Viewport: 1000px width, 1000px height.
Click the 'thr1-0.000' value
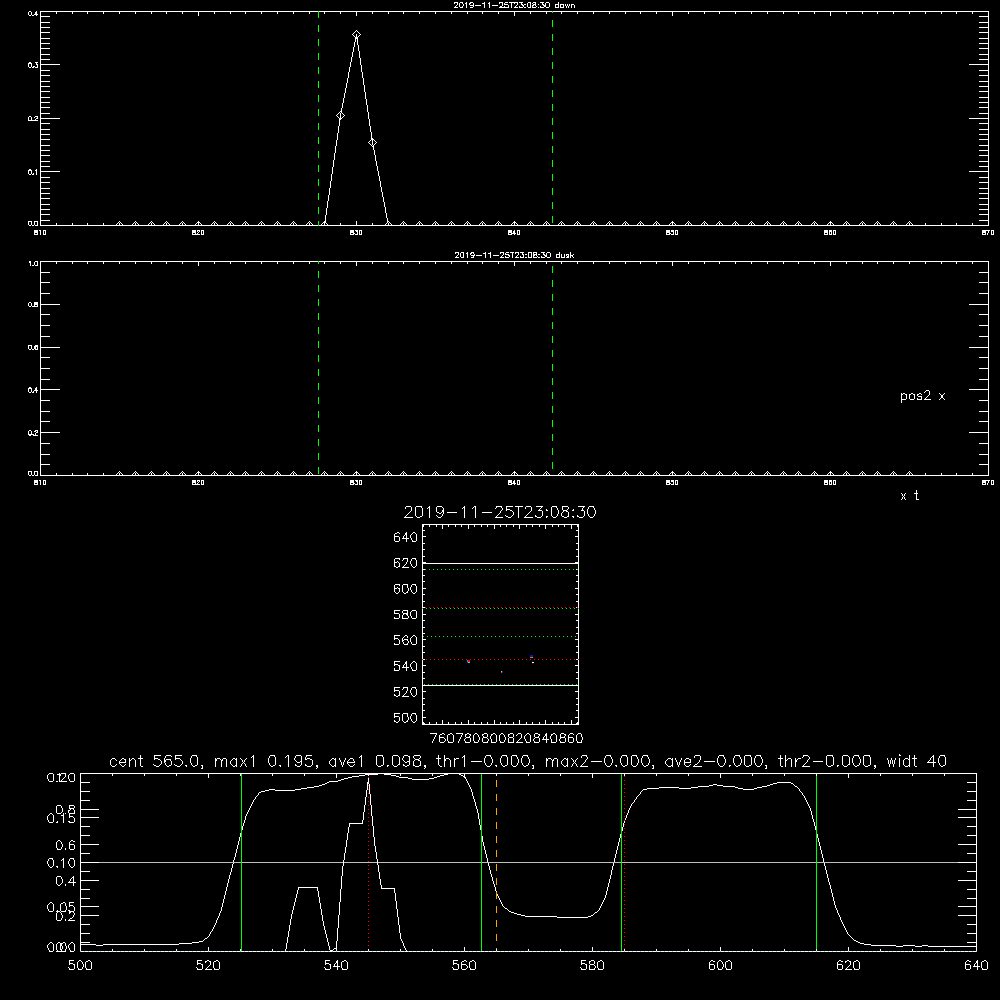483,761
